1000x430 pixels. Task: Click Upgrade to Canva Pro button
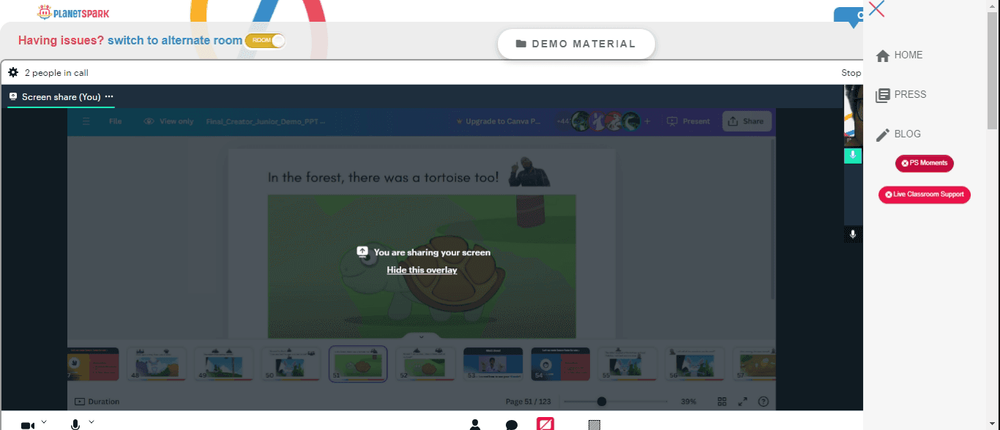point(500,121)
